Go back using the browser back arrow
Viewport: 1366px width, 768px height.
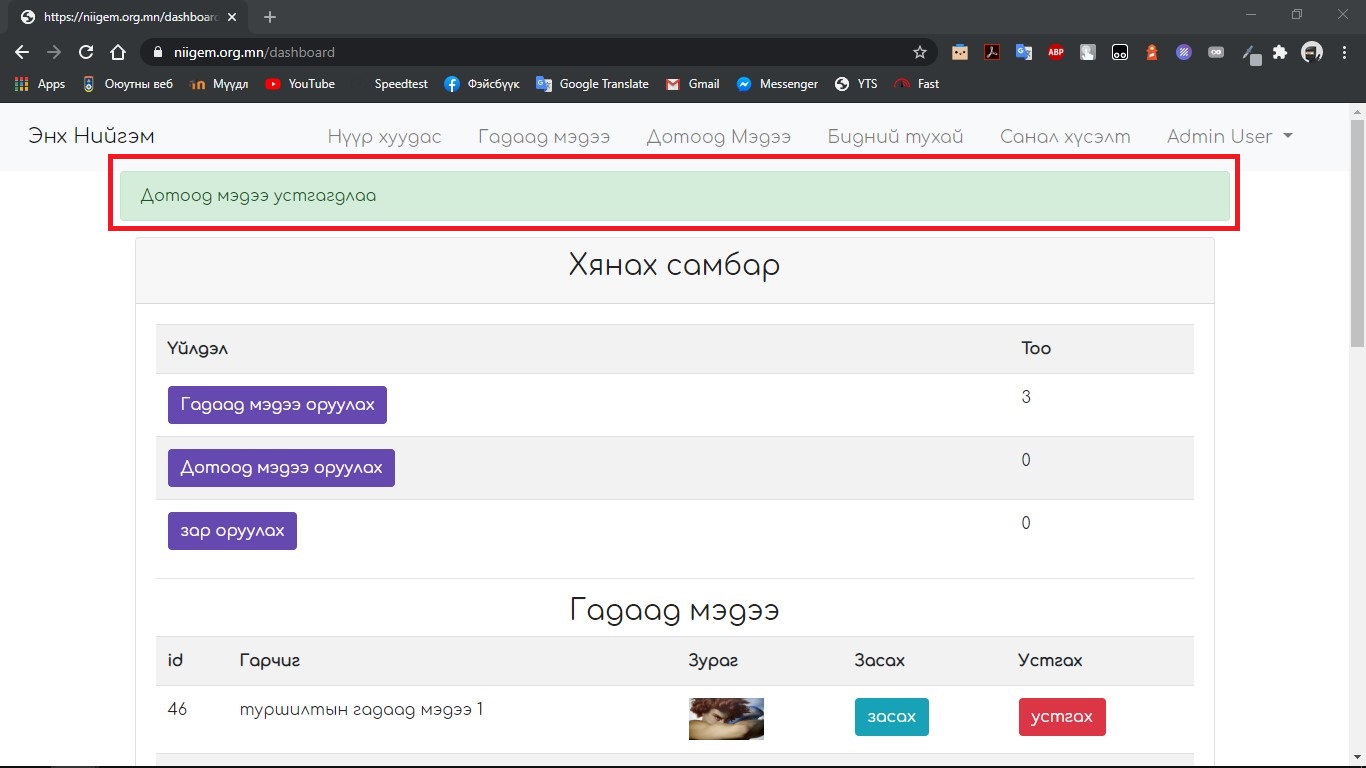tap(22, 52)
